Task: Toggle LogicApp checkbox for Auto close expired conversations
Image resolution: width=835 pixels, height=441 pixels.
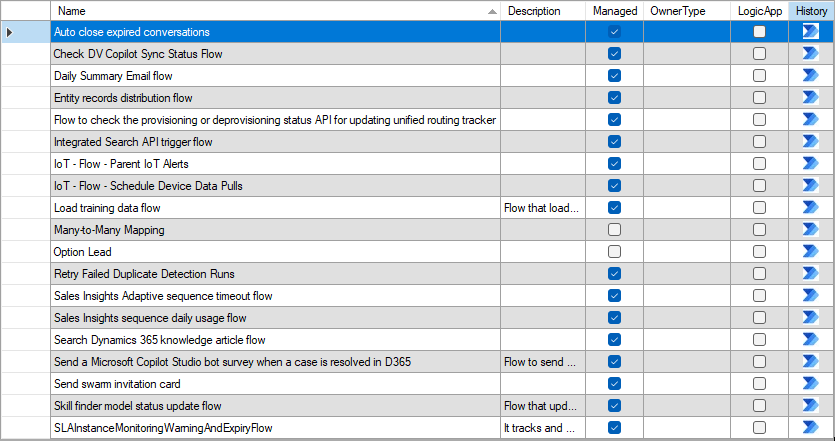Action: [x=759, y=32]
